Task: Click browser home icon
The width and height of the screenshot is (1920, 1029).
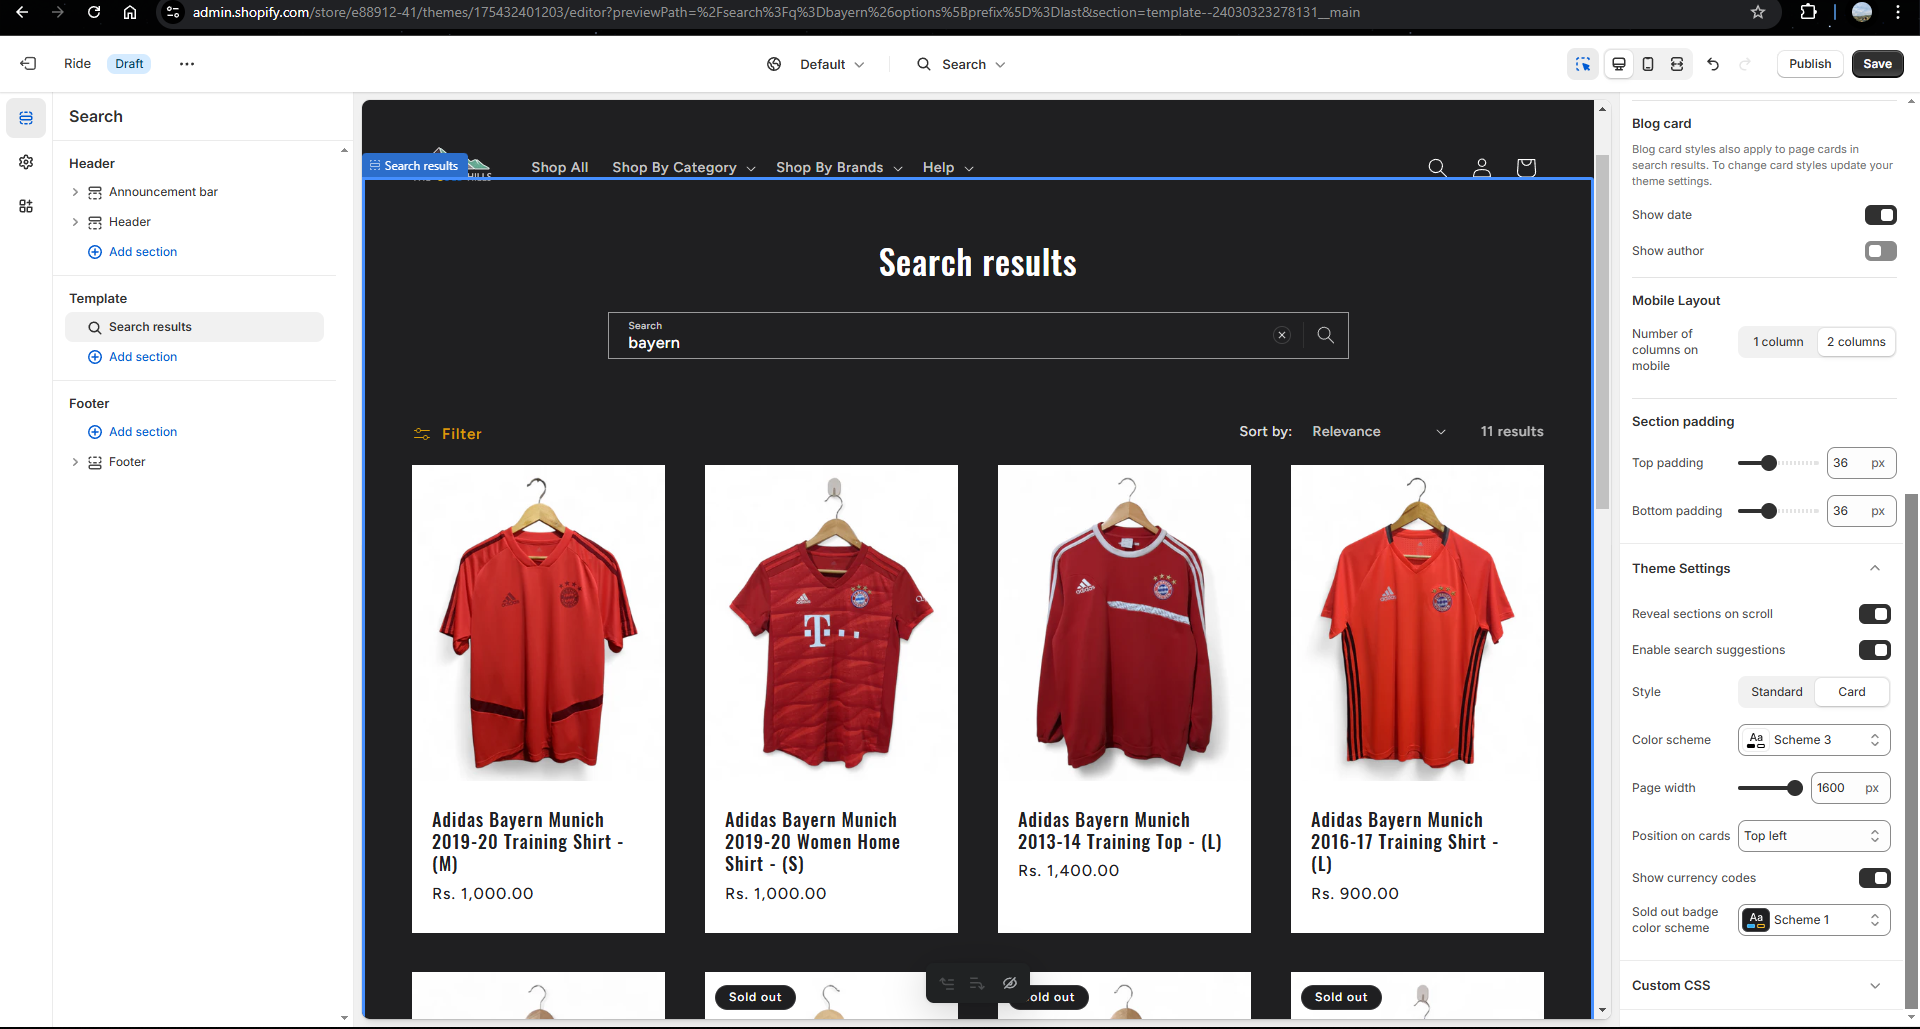Action: 130,12
